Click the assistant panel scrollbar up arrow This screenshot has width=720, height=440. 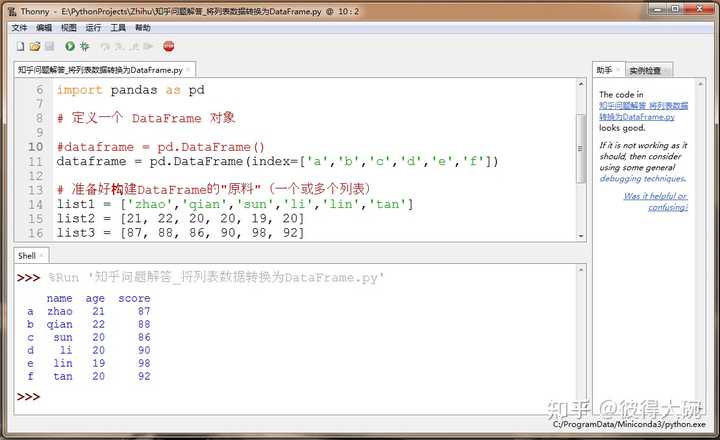pyautogui.click(x=701, y=84)
